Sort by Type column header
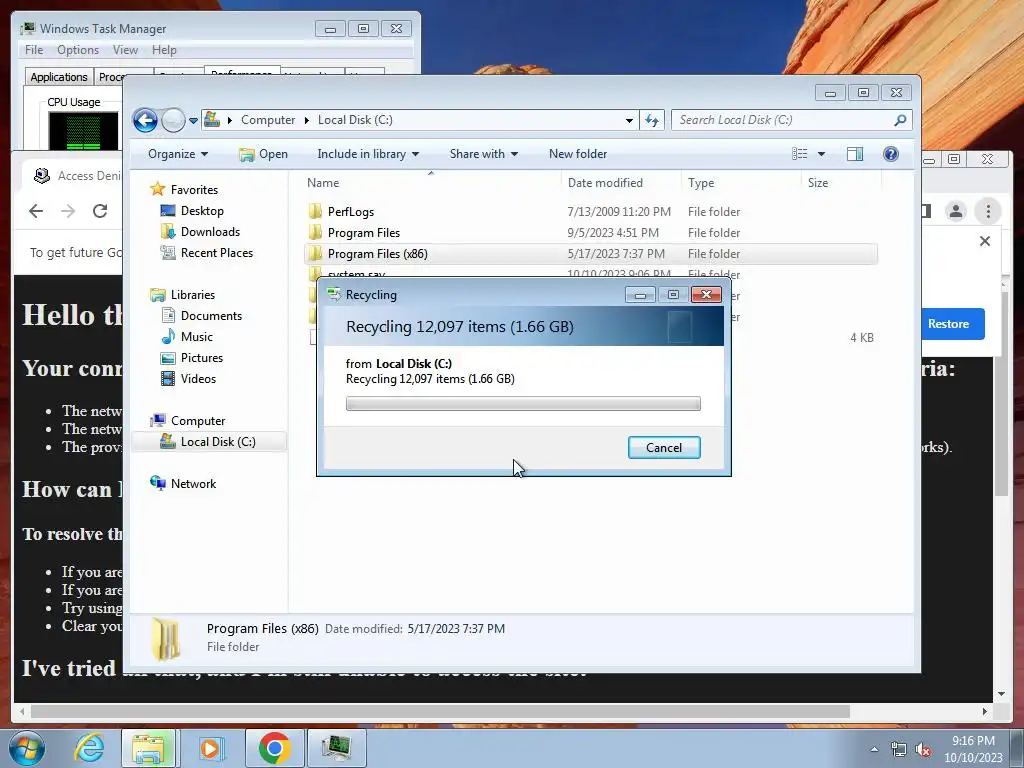This screenshot has height=768, width=1024. [x=701, y=183]
